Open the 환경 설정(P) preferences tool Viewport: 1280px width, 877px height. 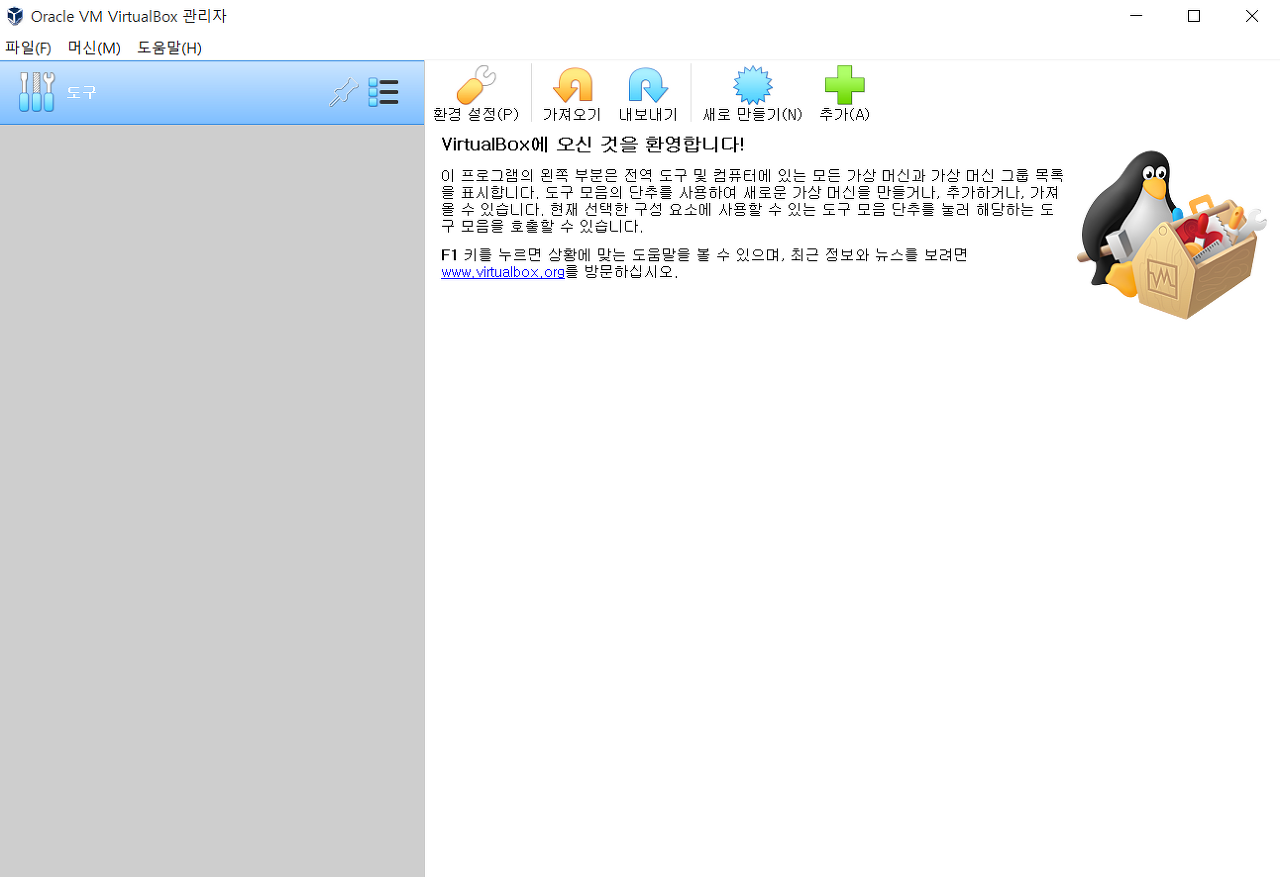476,94
